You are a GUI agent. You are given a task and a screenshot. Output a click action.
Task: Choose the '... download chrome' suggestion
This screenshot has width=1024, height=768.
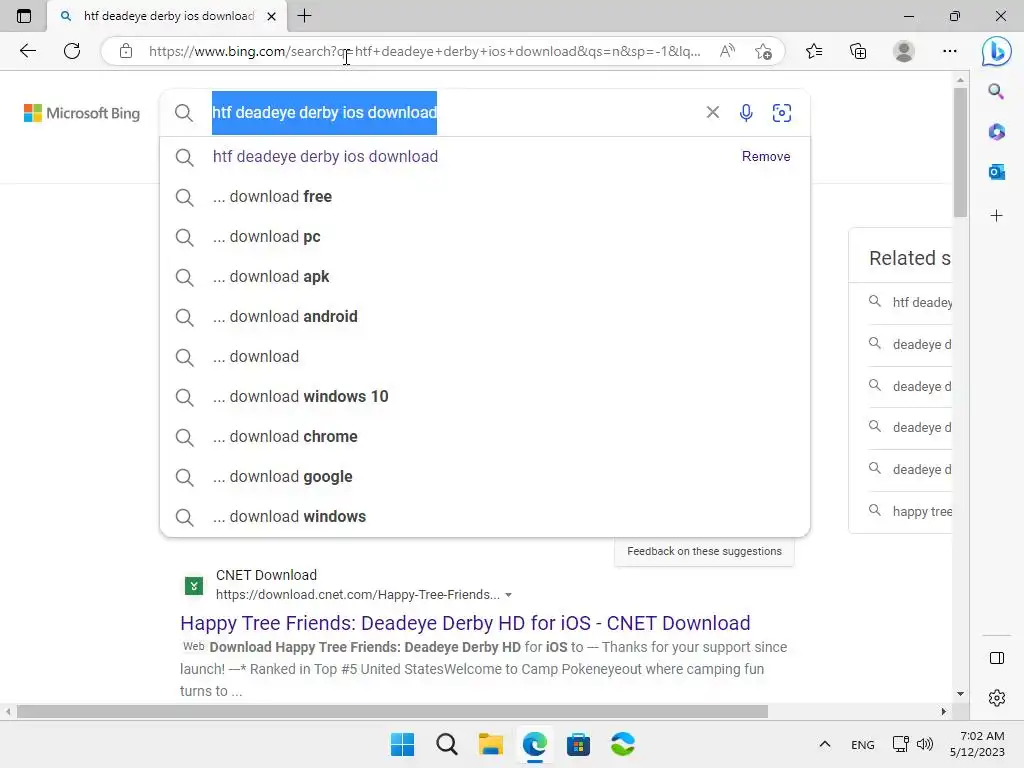[485, 436]
